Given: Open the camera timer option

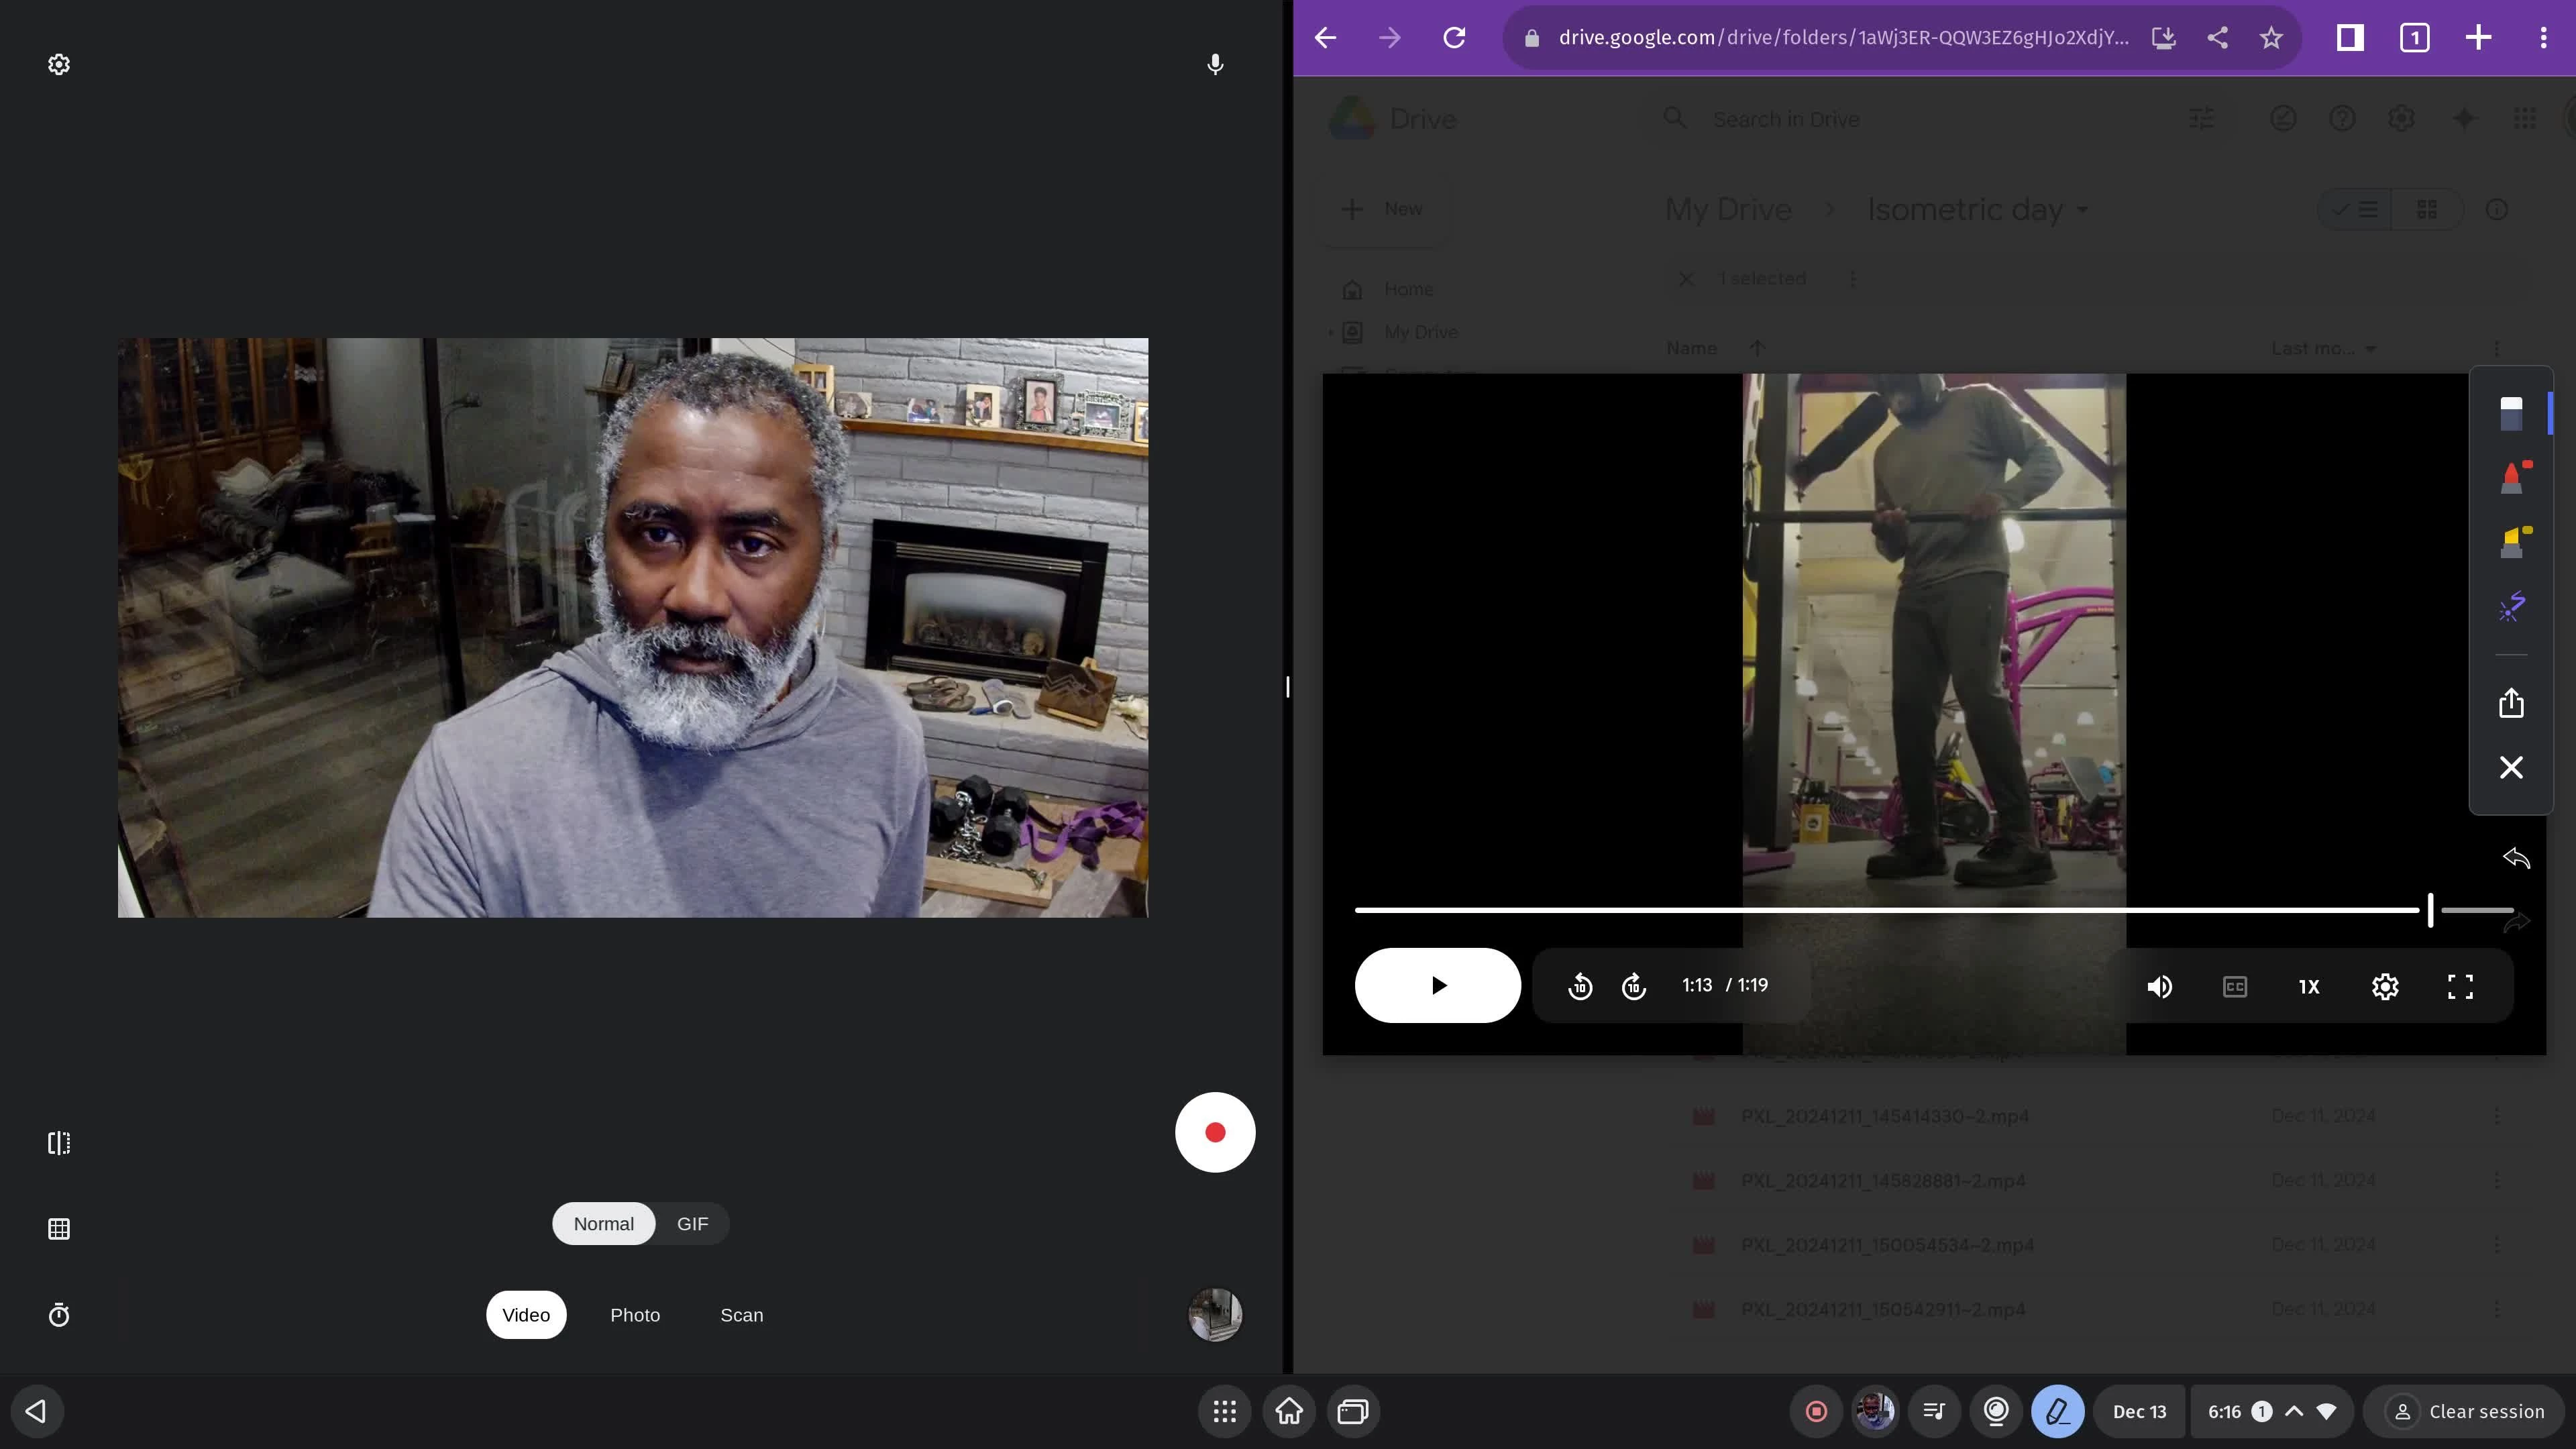Looking at the screenshot, I should tap(59, 1315).
